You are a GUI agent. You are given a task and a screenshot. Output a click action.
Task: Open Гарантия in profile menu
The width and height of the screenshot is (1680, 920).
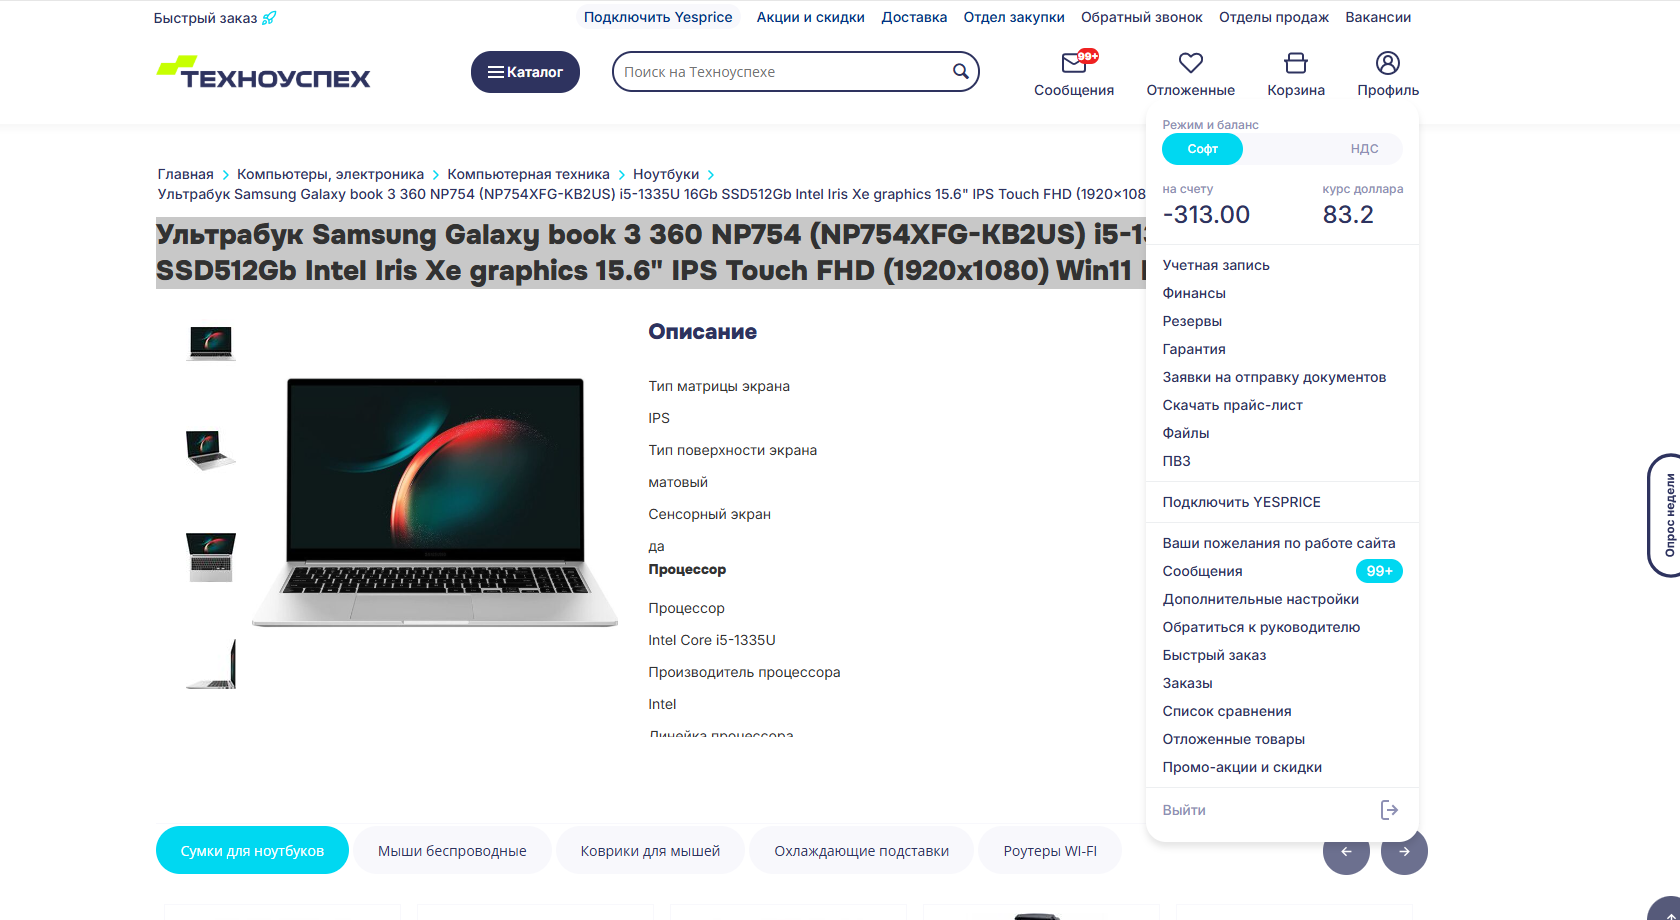tap(1194, 349)
